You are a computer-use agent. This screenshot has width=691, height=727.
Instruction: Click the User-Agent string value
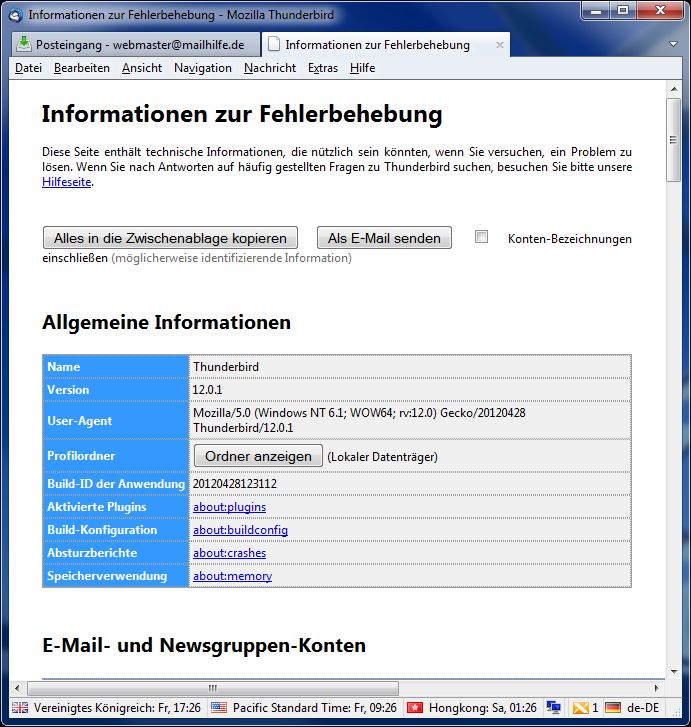(x=359, y=420)
